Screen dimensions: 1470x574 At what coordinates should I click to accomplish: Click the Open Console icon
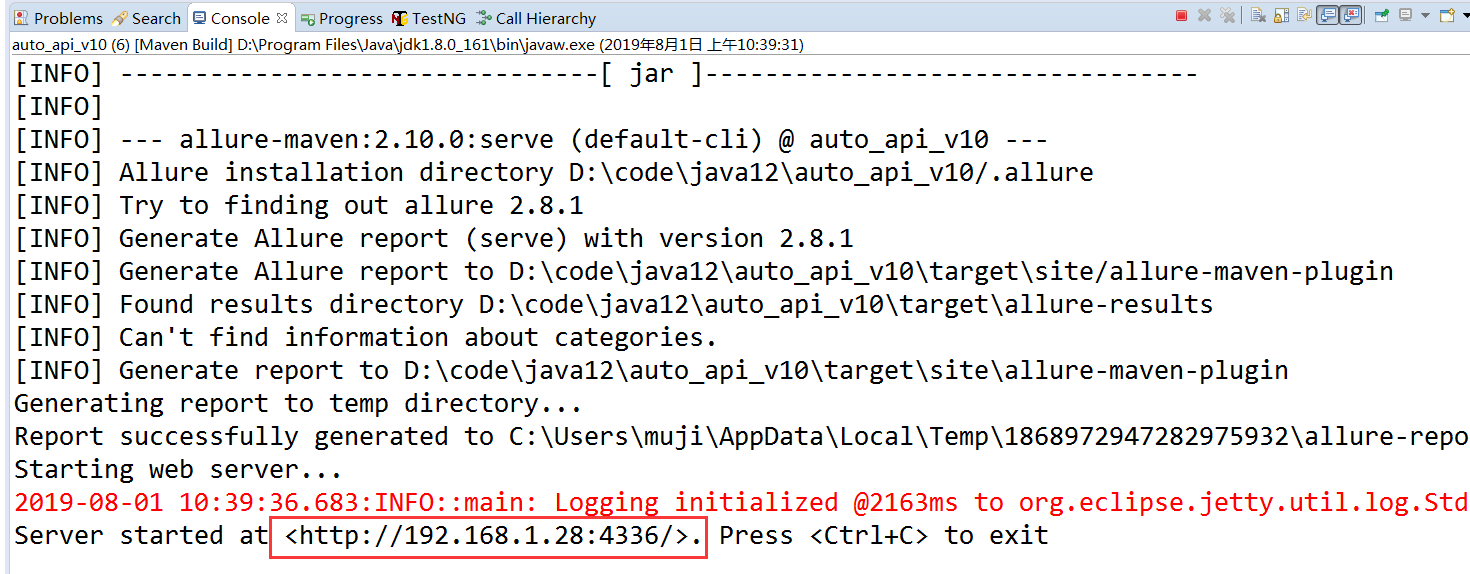(1446, 15)
